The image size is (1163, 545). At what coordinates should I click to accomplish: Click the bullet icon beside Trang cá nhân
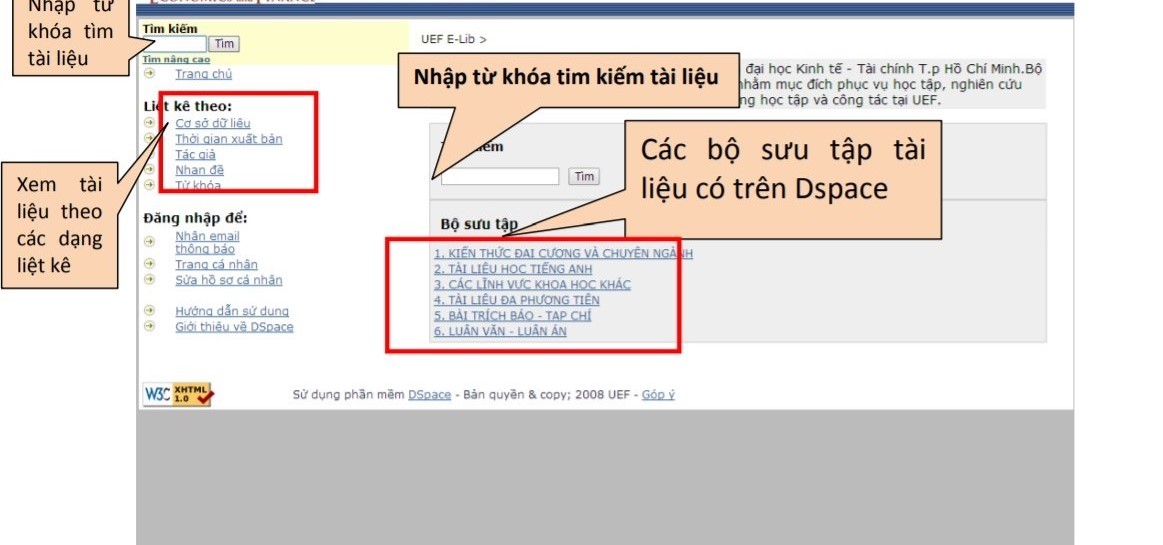click(149, 264)
